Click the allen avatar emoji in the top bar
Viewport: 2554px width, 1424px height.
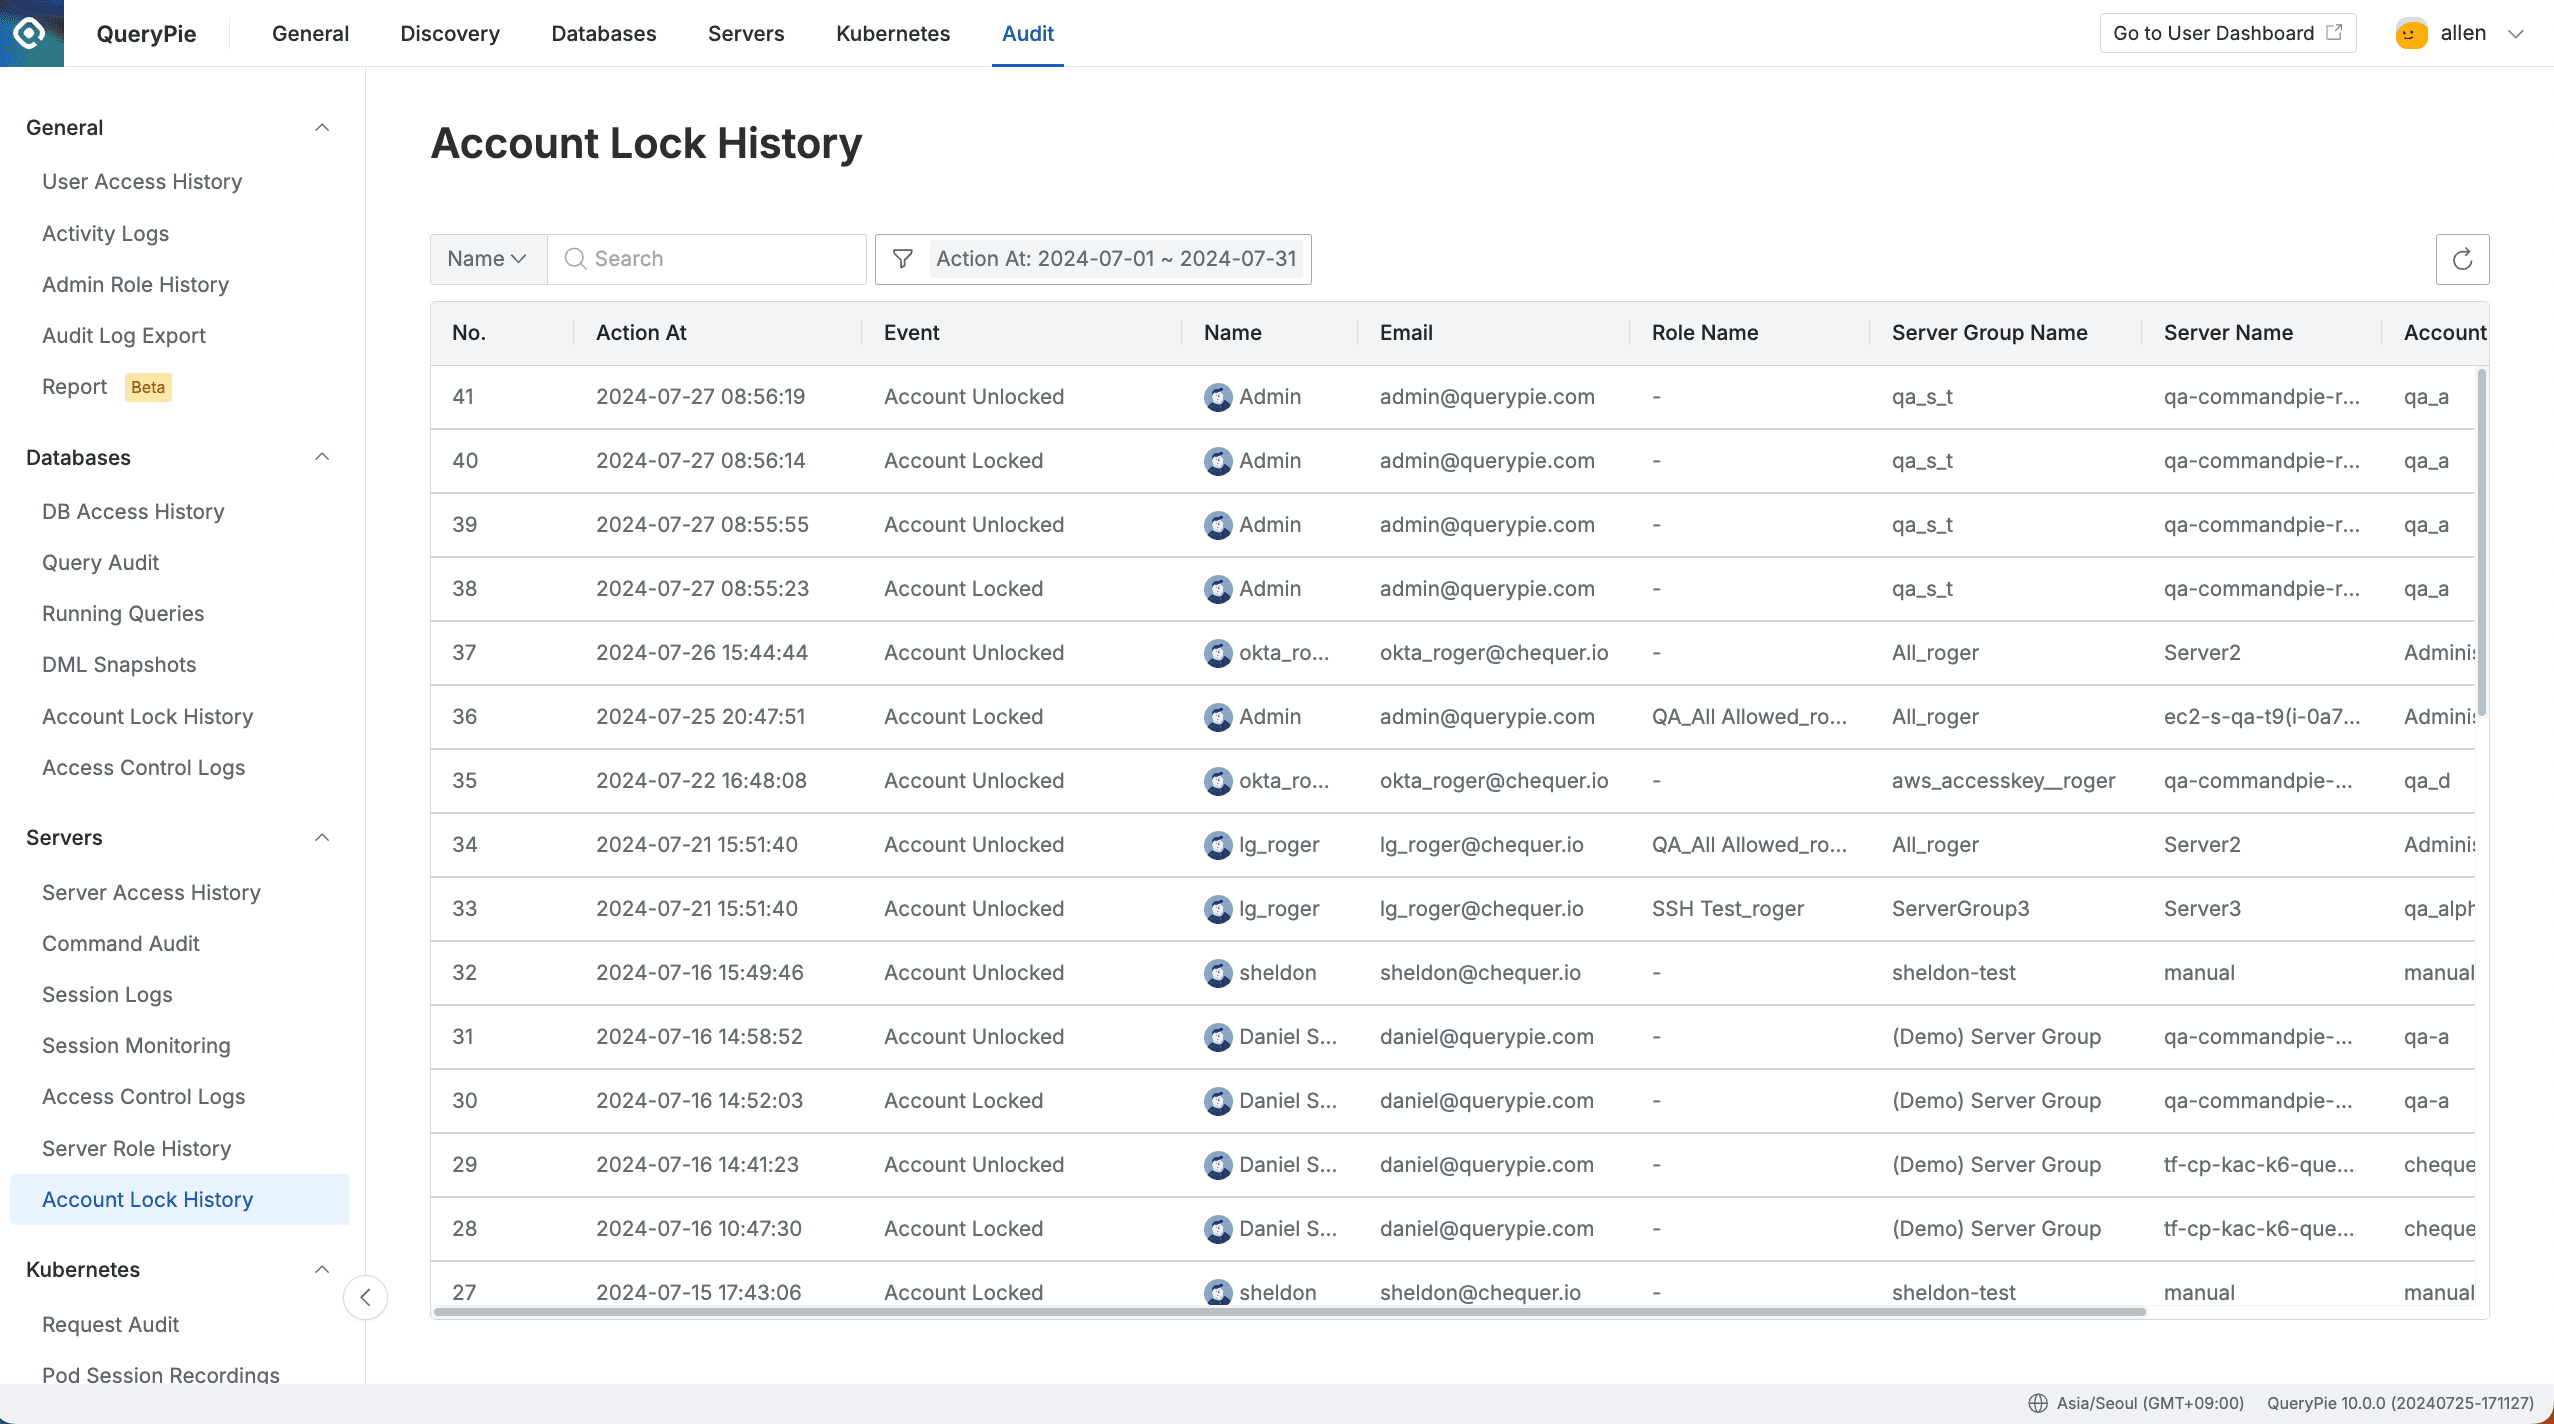point(2410,32)
